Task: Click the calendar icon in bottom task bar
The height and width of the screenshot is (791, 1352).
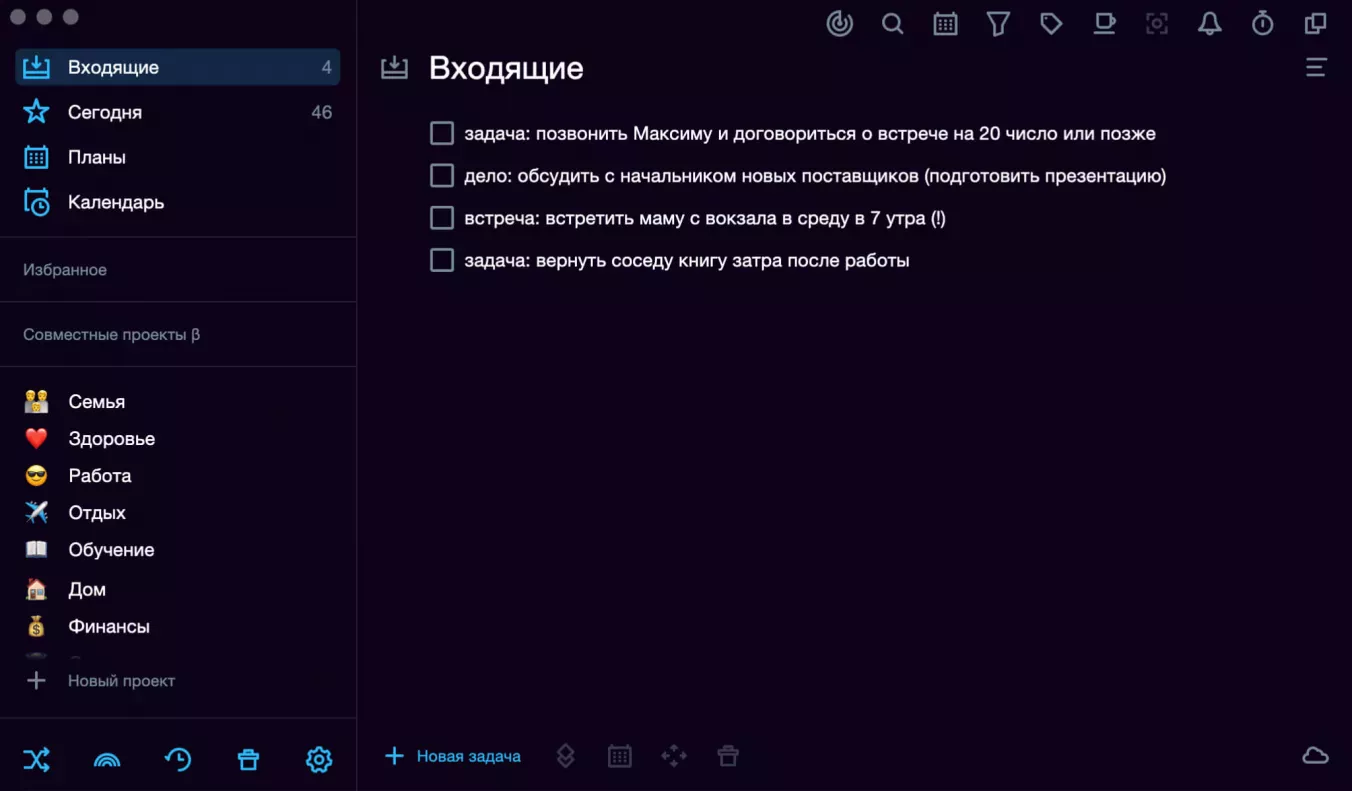Action: coord(620,756)
